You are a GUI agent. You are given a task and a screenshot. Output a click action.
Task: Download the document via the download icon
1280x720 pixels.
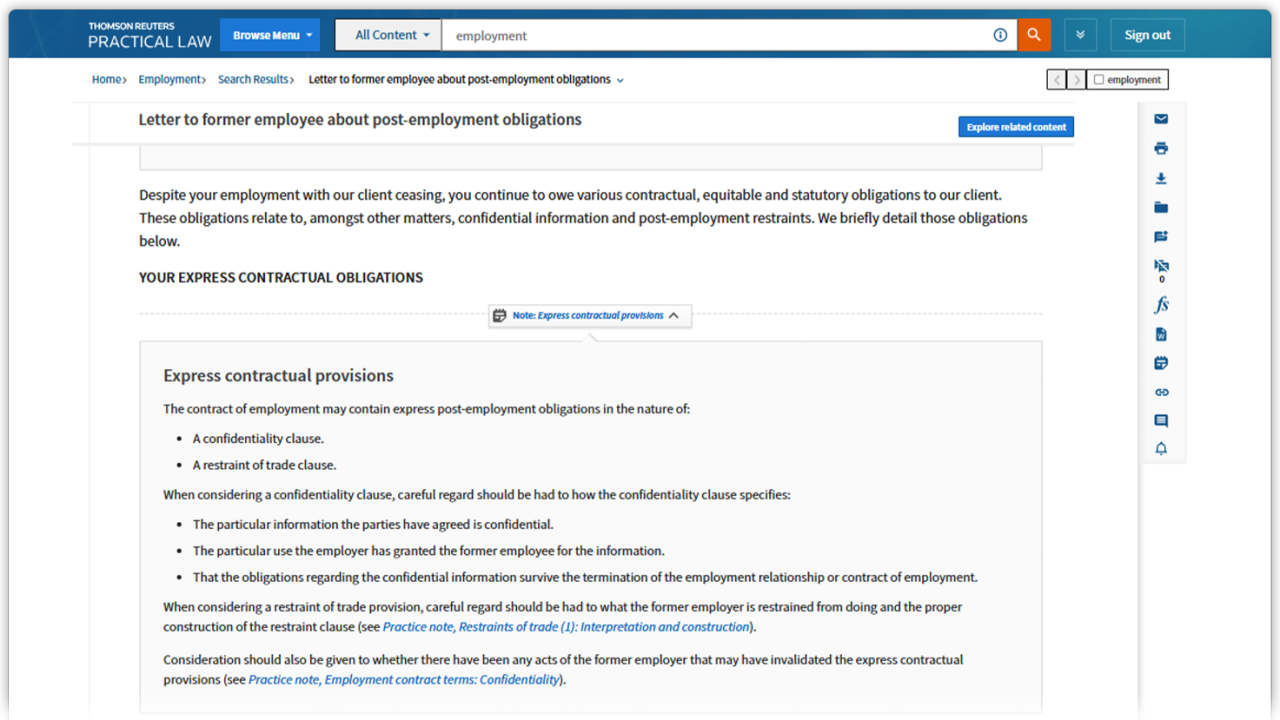pos(1161,178)
